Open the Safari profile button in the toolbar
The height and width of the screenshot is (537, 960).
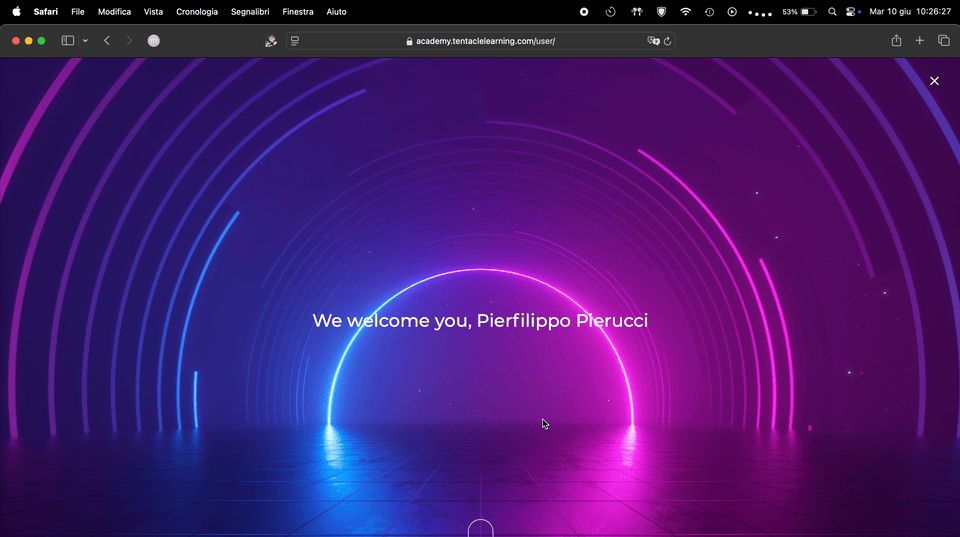click(154, 41)
